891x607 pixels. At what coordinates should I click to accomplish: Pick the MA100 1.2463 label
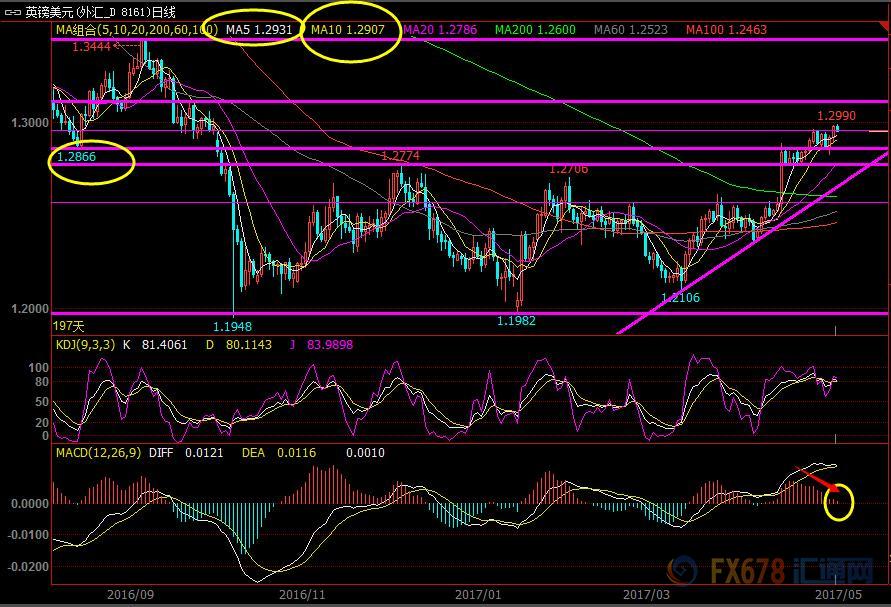[x=726, y=30]
